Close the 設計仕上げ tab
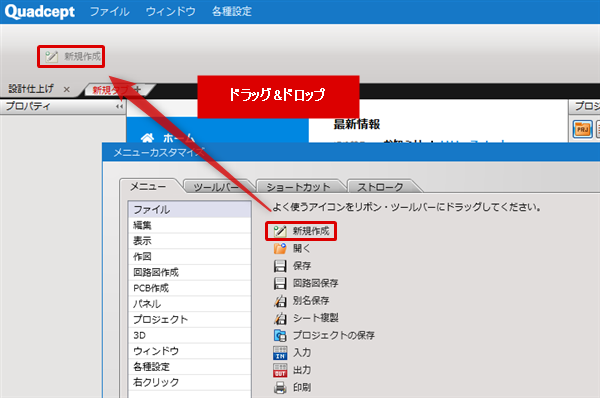This screenshot has height=398, width=600. (x=67, y=90)
